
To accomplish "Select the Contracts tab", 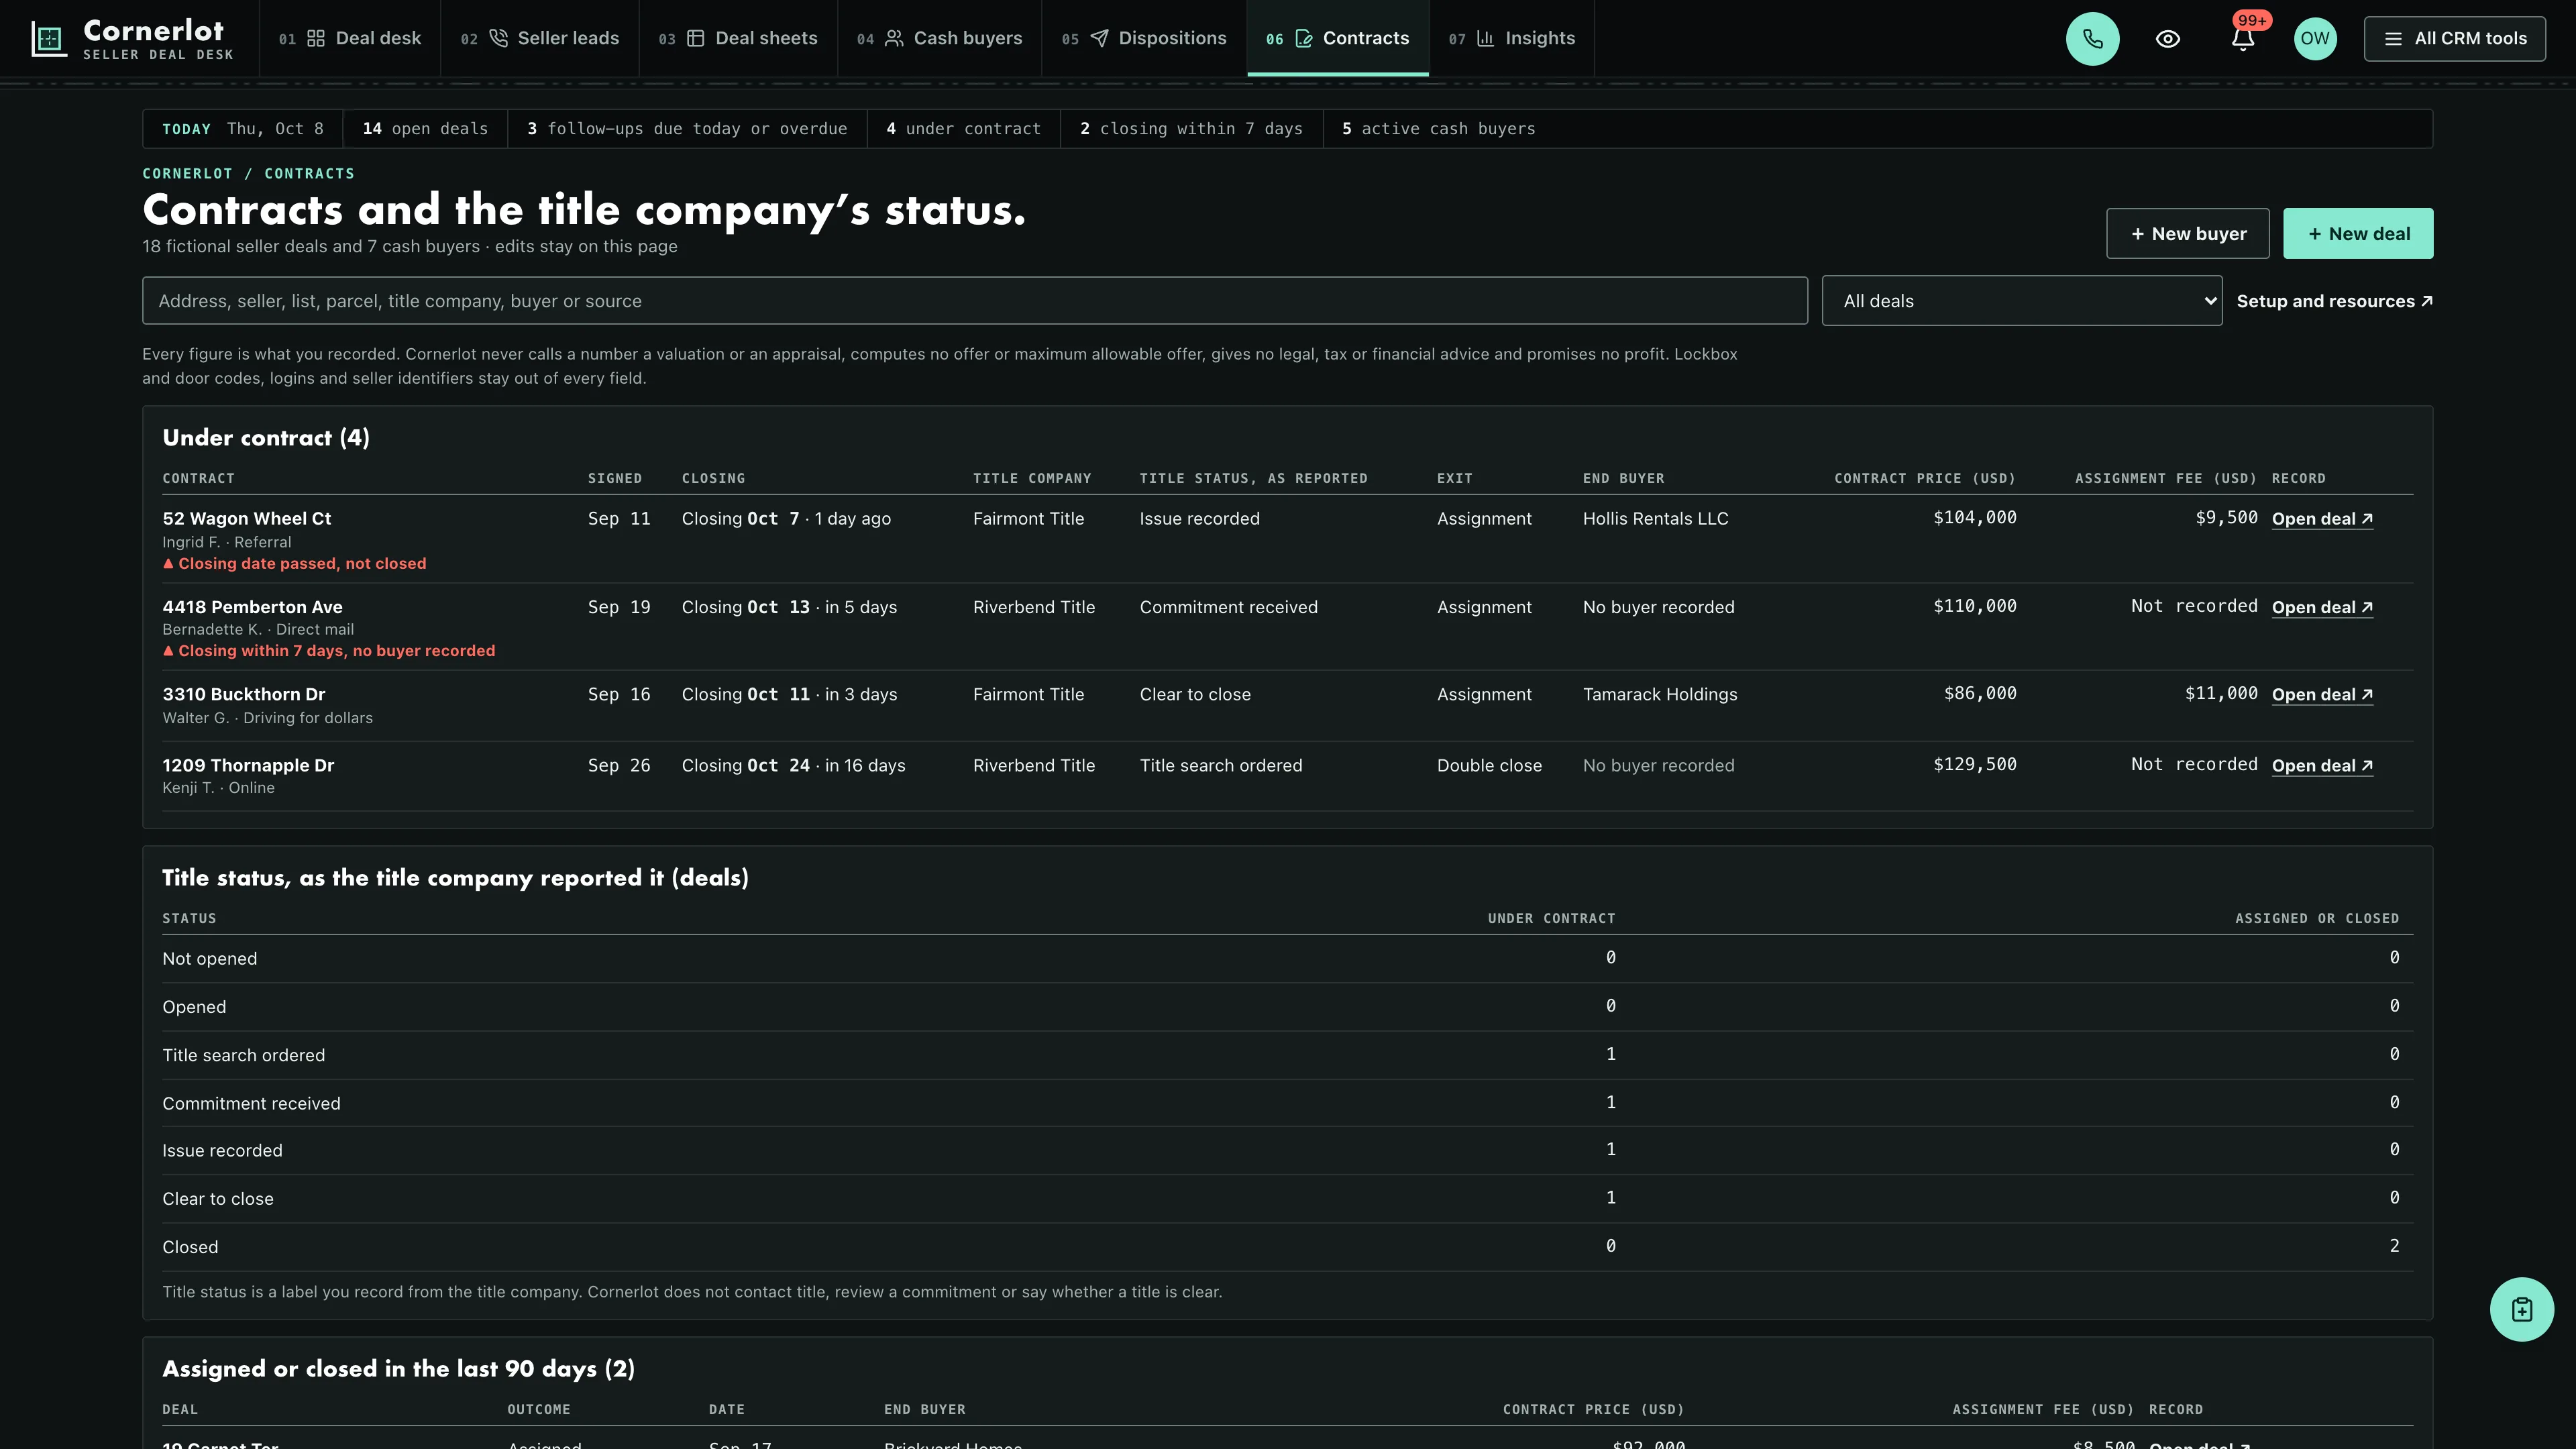I will click(x=1338, y=38).
